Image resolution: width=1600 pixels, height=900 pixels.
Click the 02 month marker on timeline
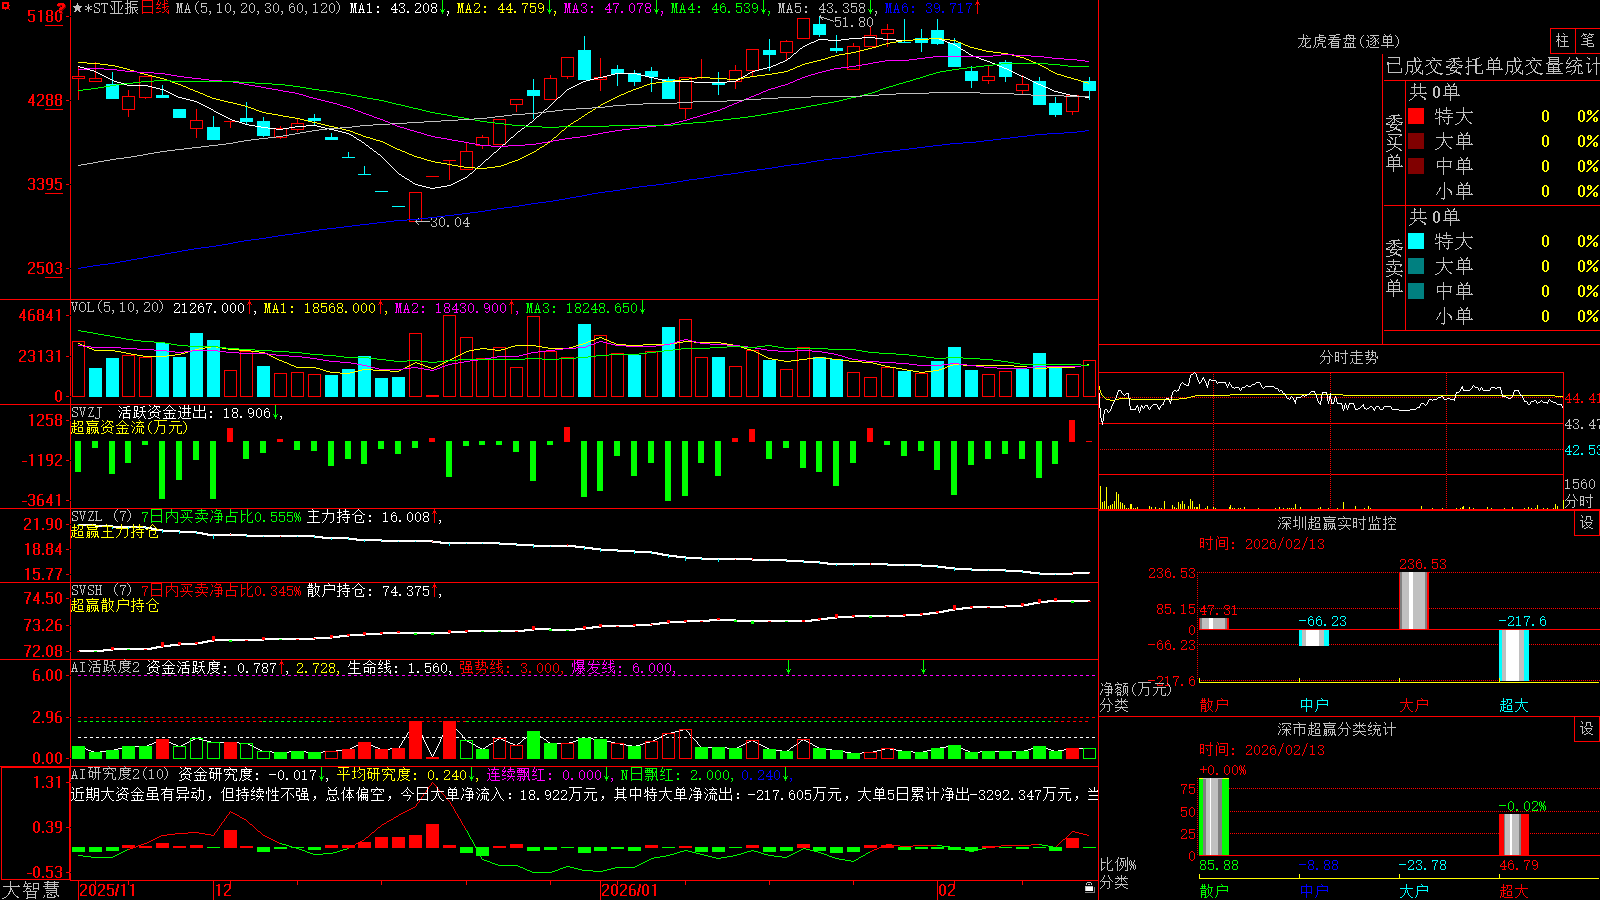coord(947,890)
